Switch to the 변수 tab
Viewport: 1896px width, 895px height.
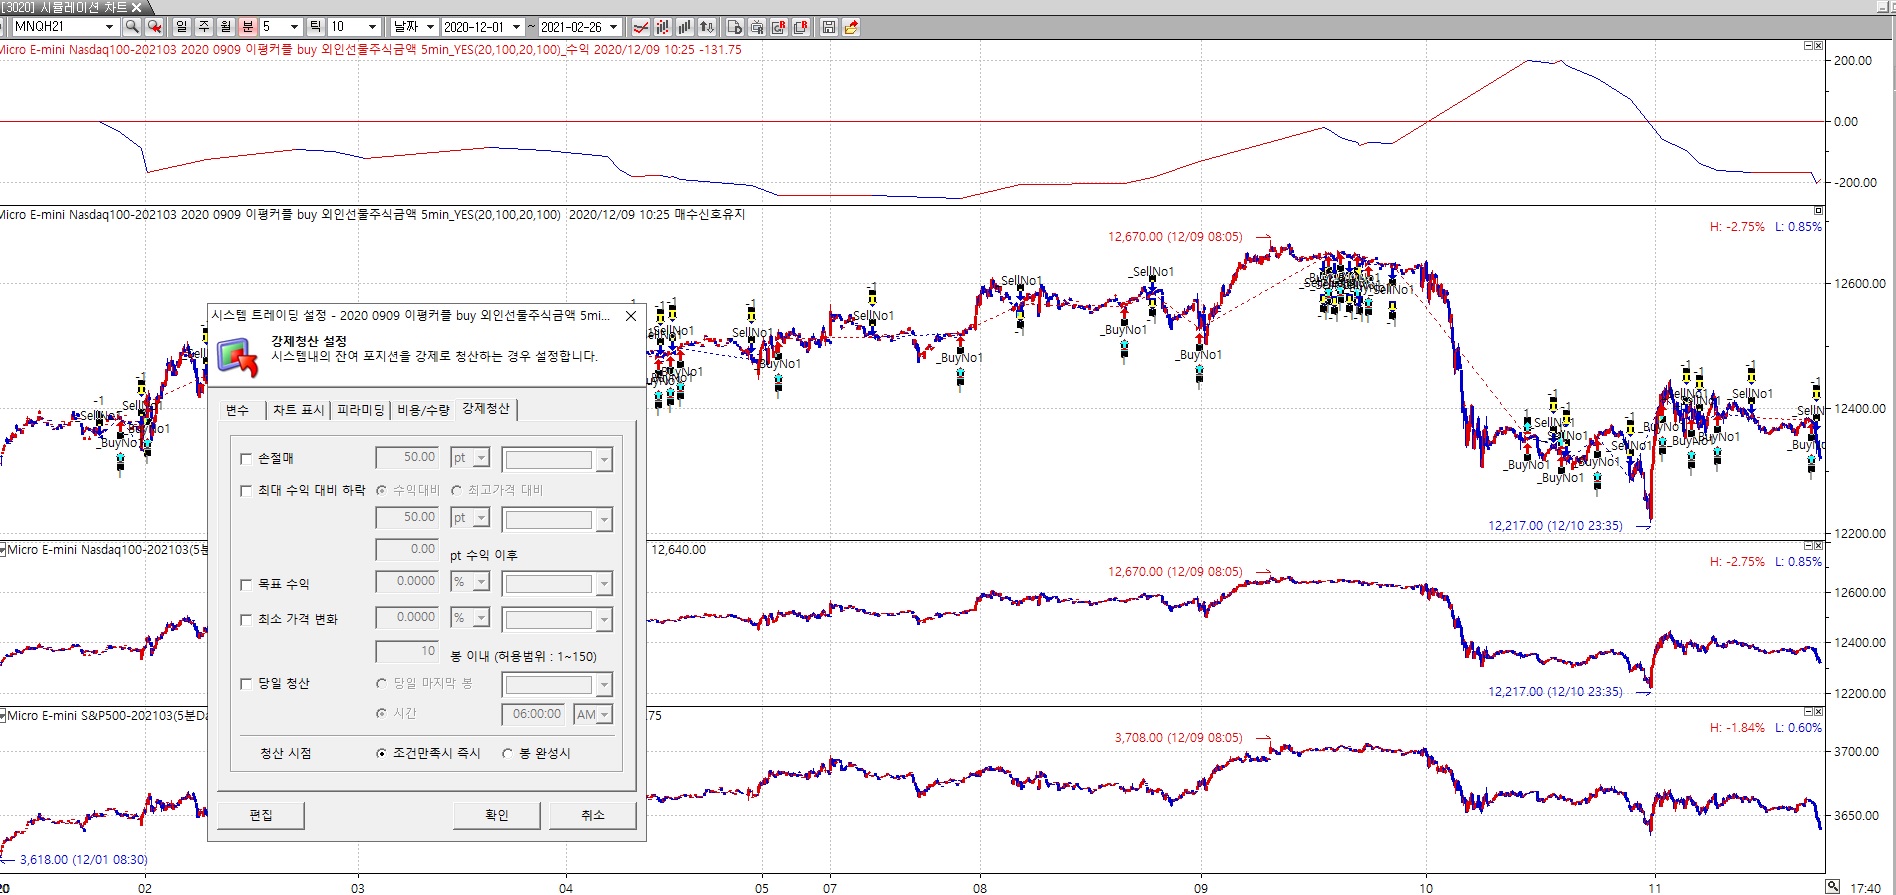237,410
